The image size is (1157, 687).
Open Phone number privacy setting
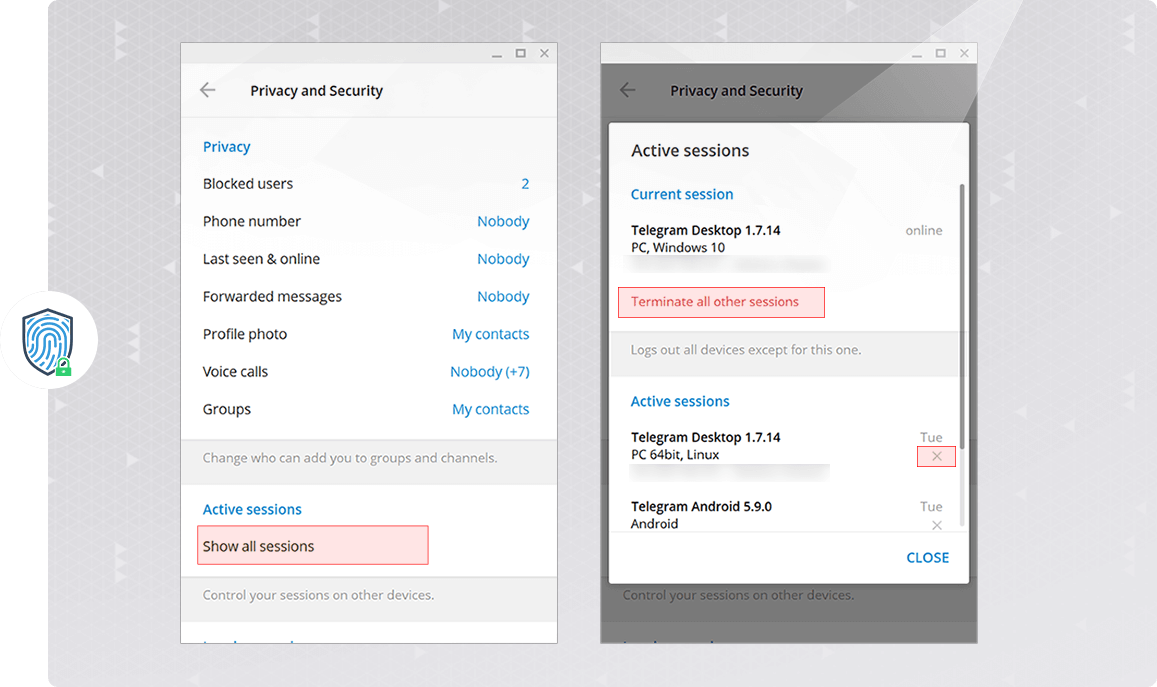click(366, 221)
